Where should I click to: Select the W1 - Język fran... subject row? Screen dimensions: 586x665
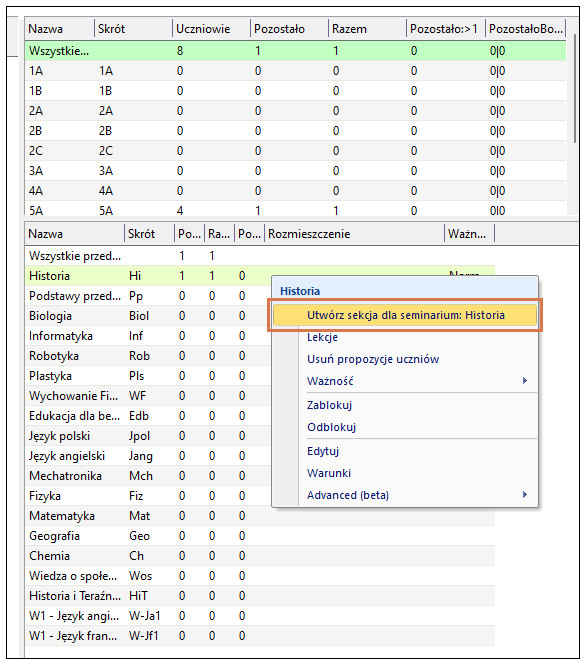click(x=260, y=636)
